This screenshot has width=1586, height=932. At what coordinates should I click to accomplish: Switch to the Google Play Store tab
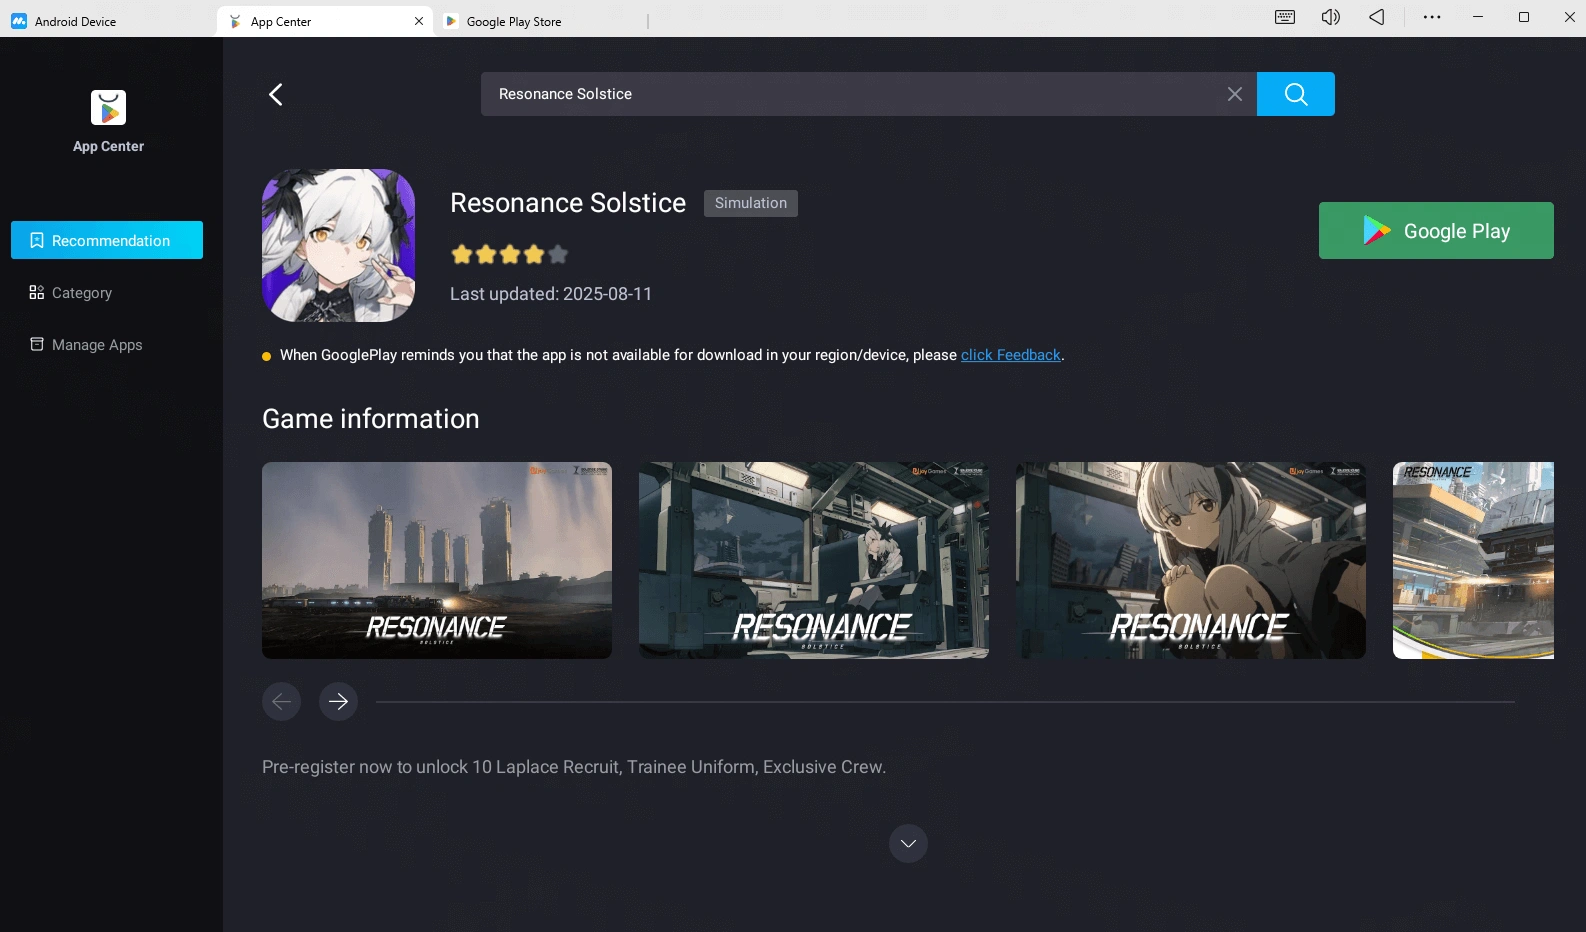pyautogui.click(x=540, y=21)
